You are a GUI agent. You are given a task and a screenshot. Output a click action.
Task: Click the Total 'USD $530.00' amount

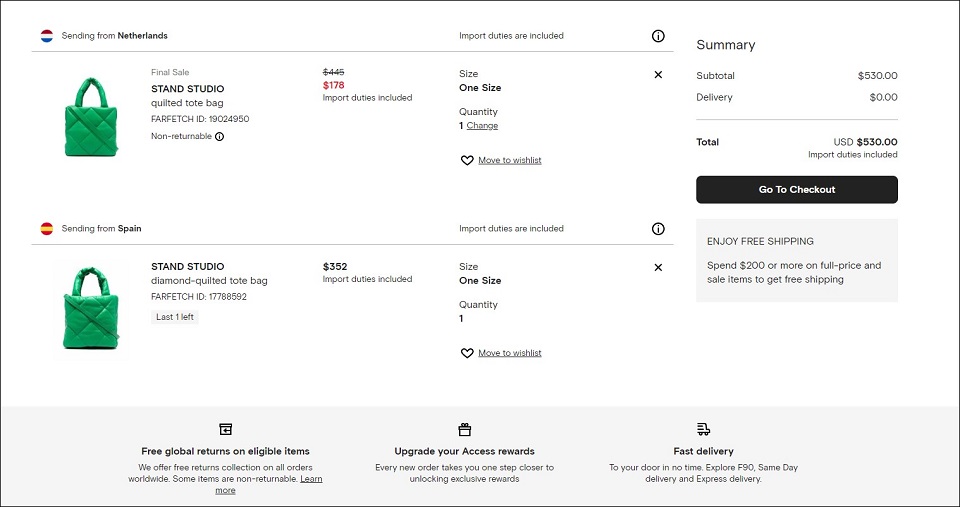pos(865,142)
